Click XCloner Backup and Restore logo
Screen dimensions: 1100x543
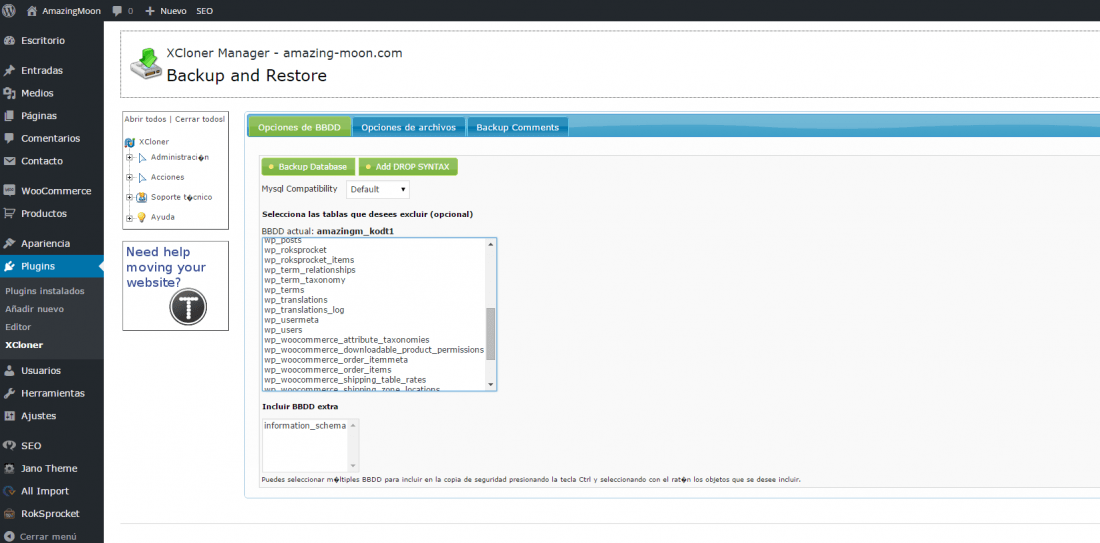[145, 62]
